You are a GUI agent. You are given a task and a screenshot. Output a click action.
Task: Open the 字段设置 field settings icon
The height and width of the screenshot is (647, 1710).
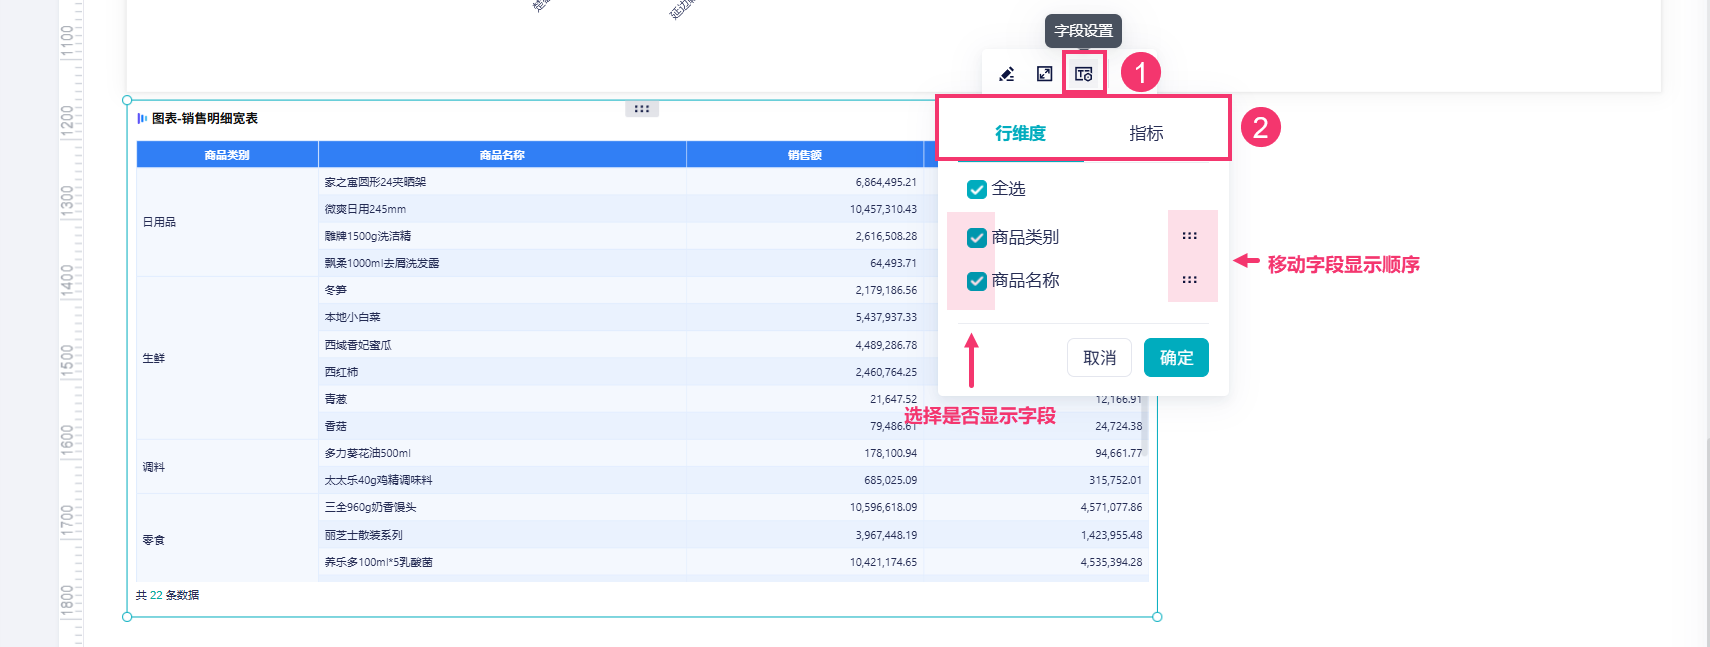(x=1083, y=74)
